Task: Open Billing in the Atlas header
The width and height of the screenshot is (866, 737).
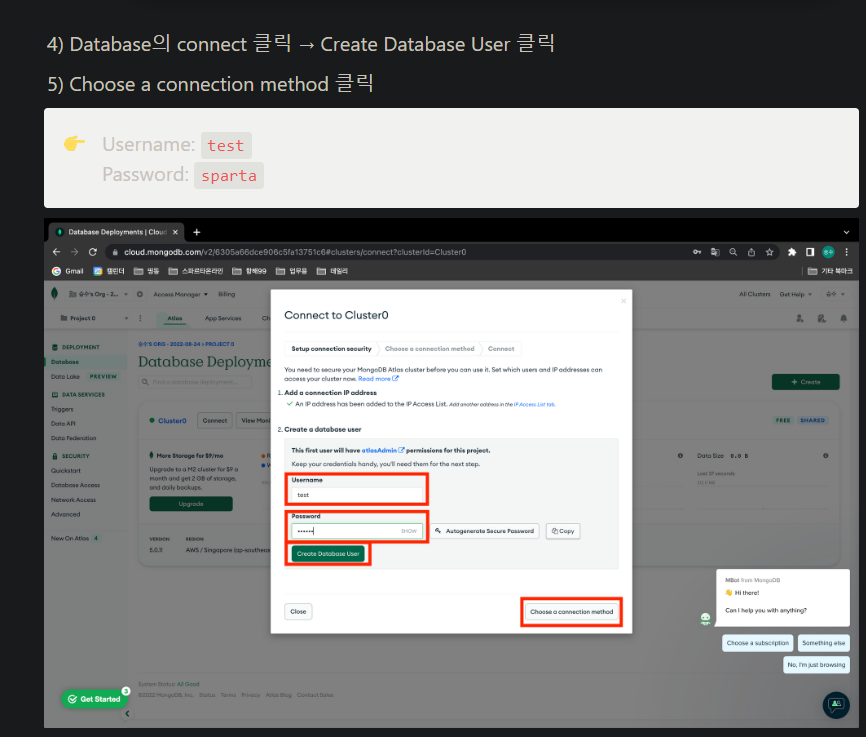Action: 226,294
